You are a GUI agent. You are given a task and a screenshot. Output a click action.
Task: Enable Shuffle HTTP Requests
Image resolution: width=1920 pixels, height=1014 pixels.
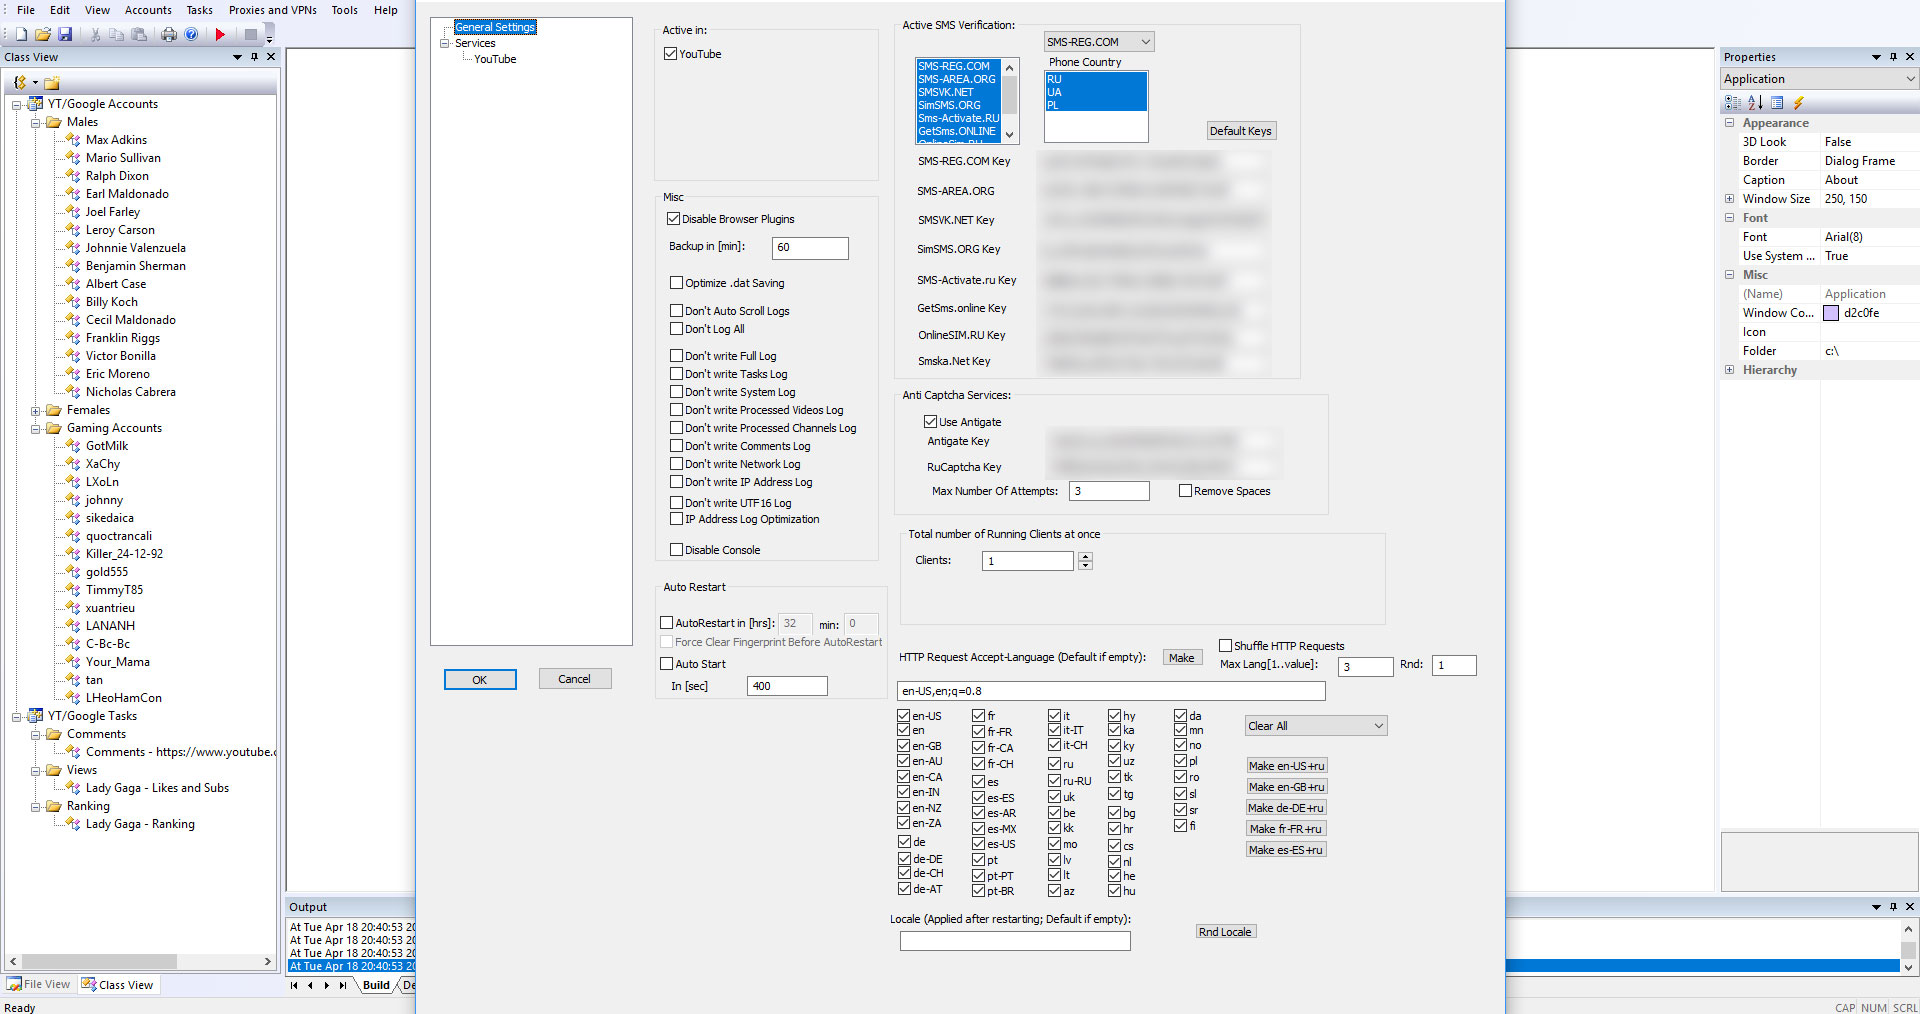[1224, 645]
